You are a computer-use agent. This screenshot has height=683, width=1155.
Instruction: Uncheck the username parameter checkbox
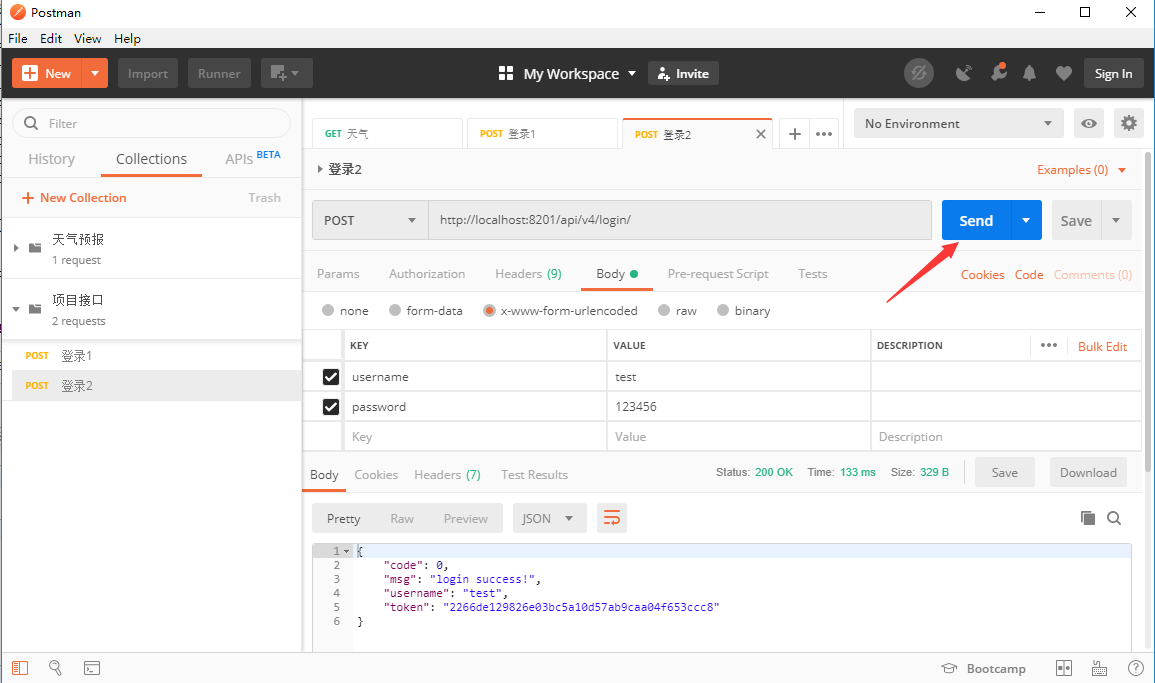coord(331,376)
